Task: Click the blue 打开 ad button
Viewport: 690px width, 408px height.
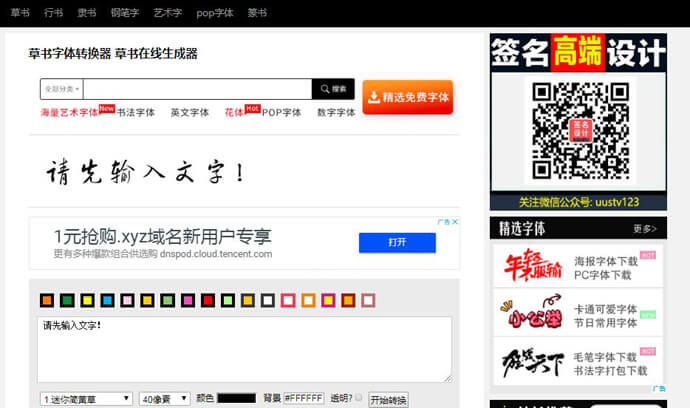Action: [397, 243]
